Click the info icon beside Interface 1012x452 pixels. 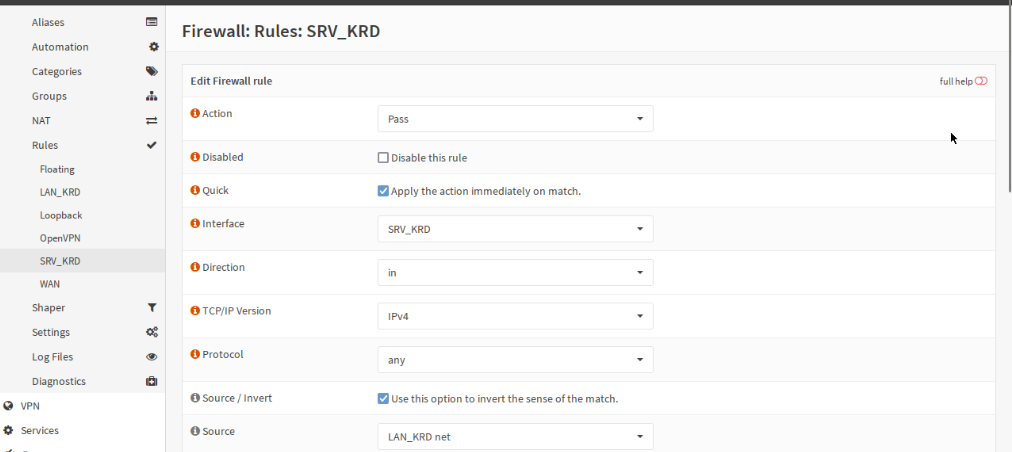[x=195, y=224]
